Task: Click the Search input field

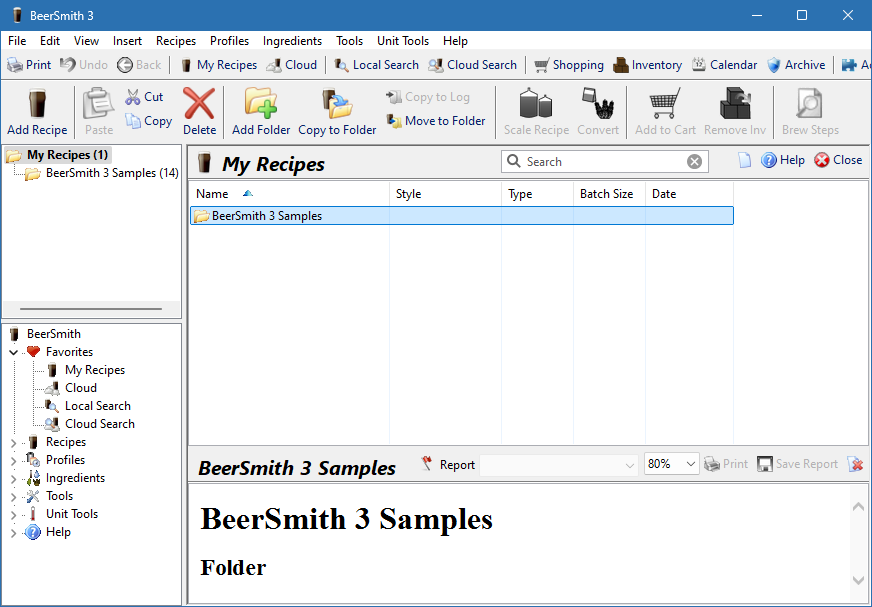Action: pos(604,162)
